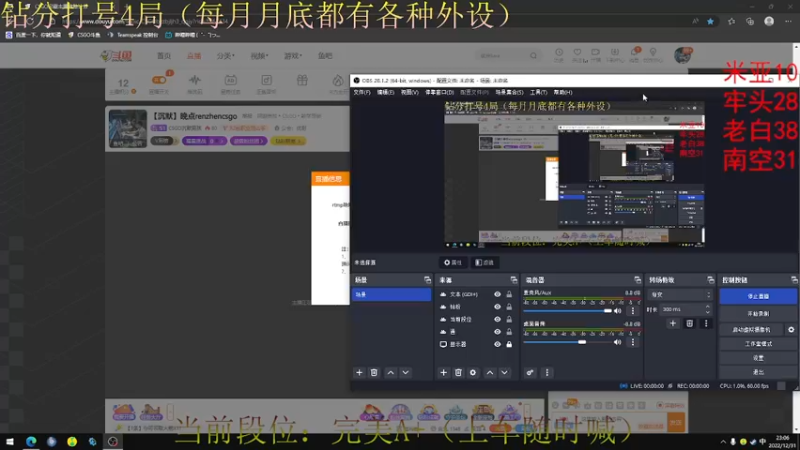Move source up in Sources panel

coord(490,373)
